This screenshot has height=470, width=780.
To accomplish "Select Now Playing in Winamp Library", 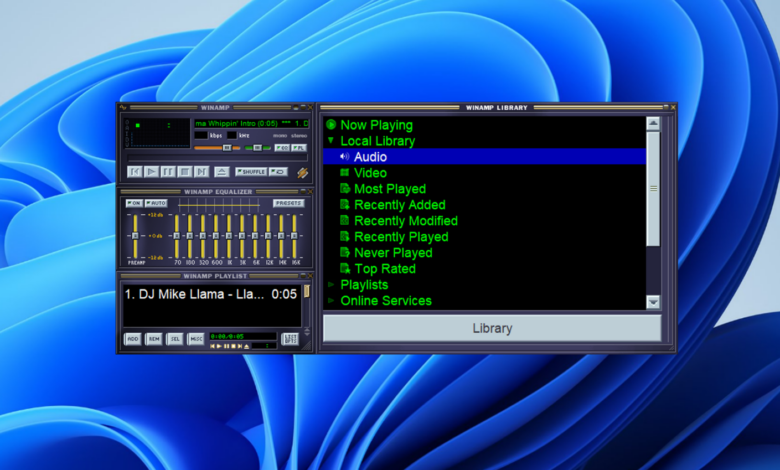I will [x=377, y=125].
